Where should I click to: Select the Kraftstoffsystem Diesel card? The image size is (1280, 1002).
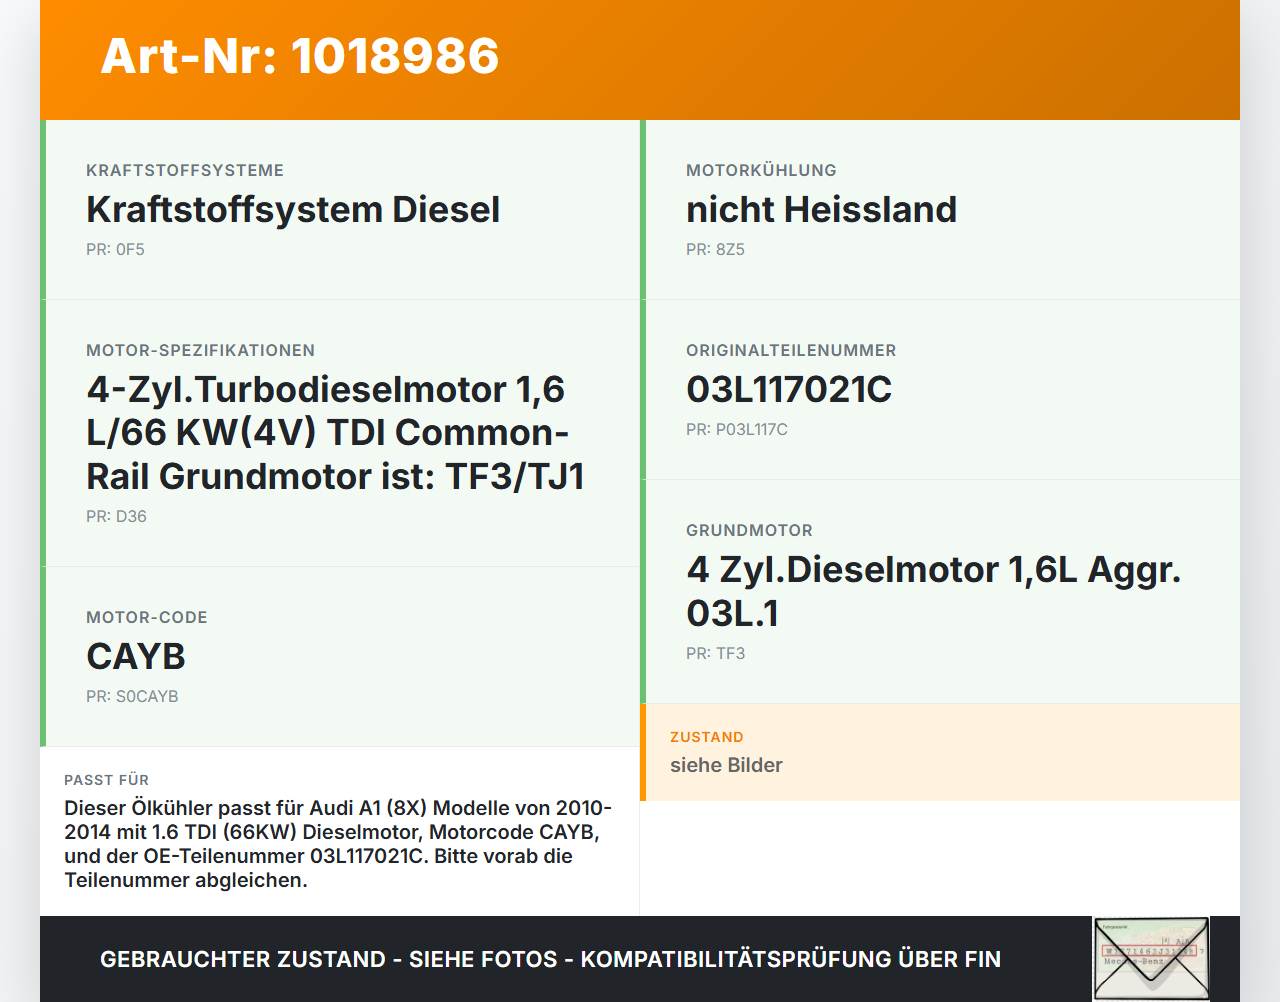pyautogui.click(x=340, y=210)
